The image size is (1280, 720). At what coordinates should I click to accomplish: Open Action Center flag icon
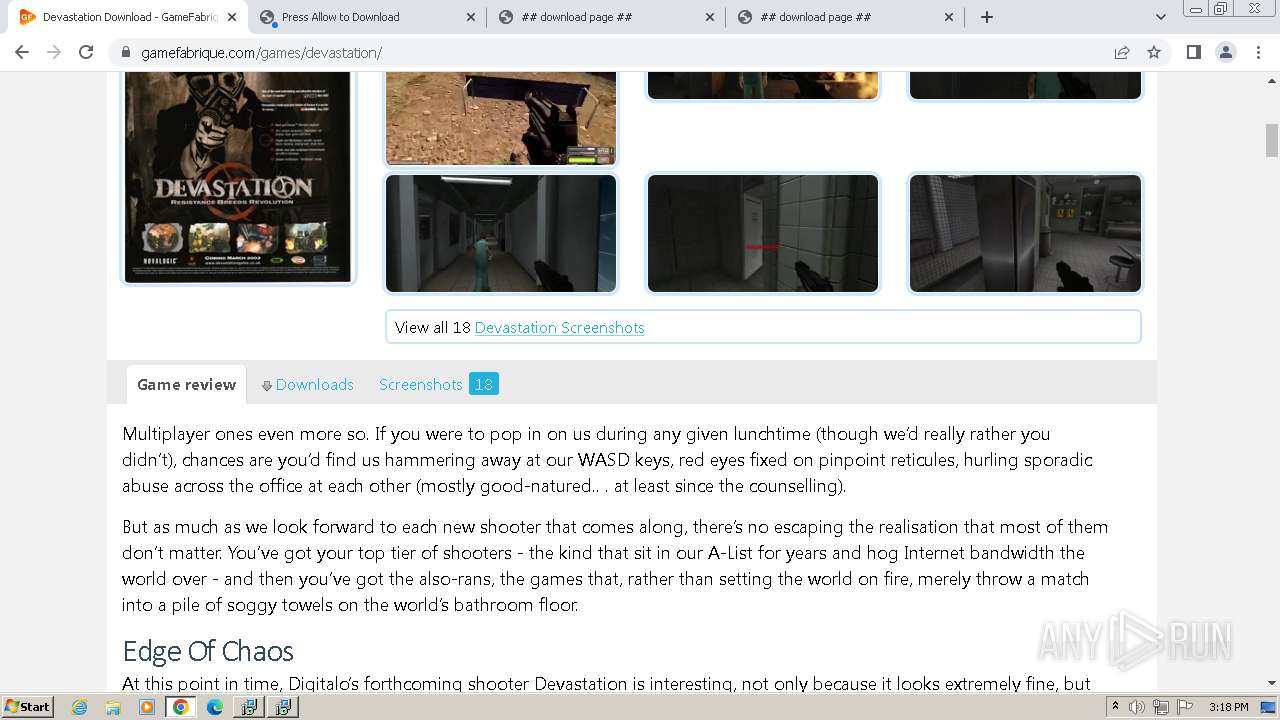coord(1185,707)
